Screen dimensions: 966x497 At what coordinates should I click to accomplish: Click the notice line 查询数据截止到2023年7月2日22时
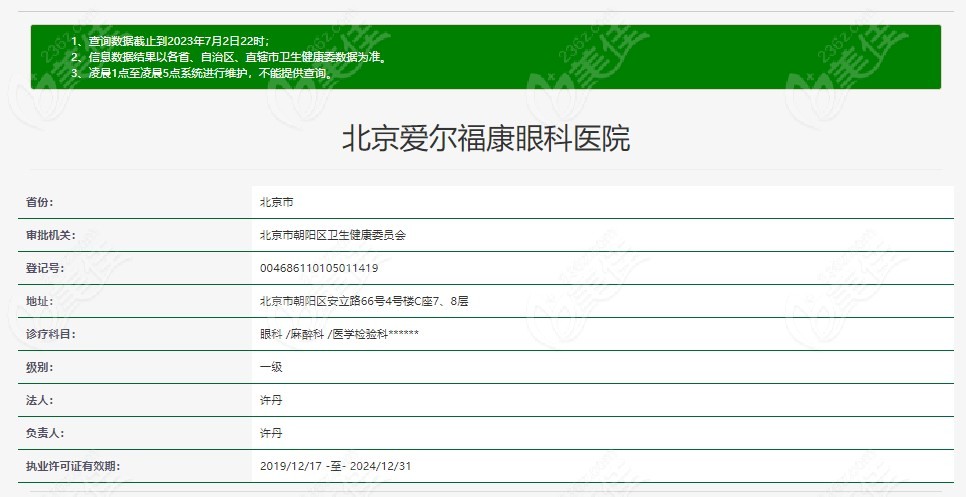pos(170,41)
